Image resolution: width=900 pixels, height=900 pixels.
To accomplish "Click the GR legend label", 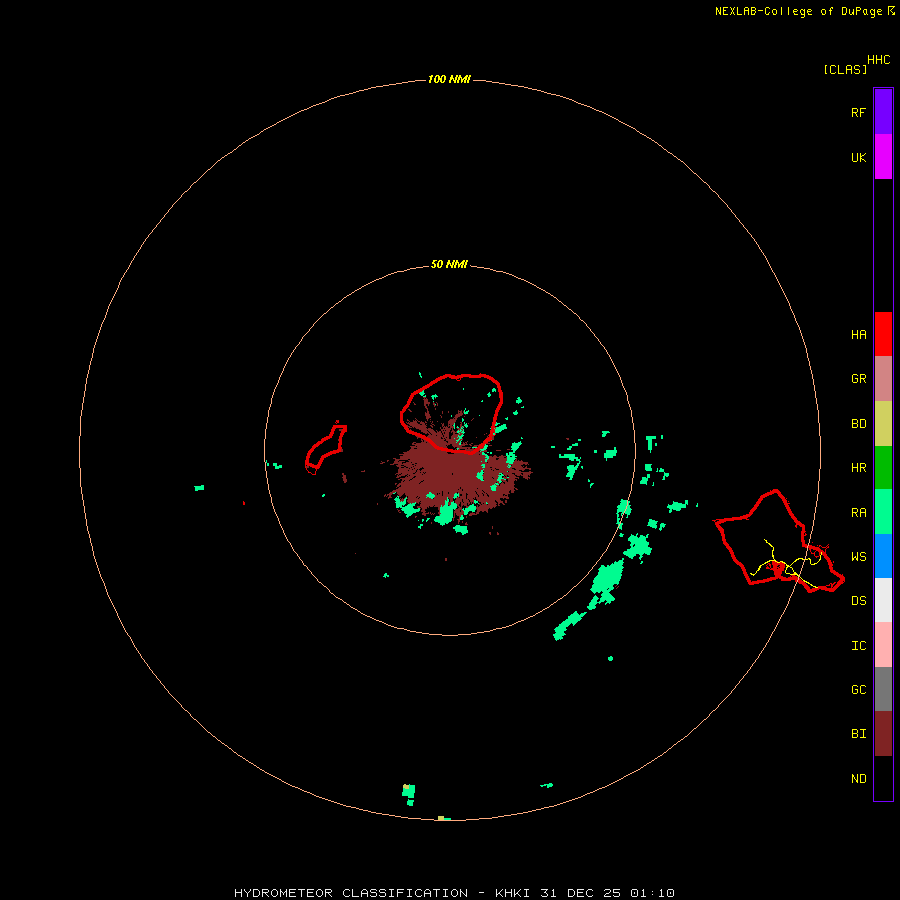I will [858, 379].
